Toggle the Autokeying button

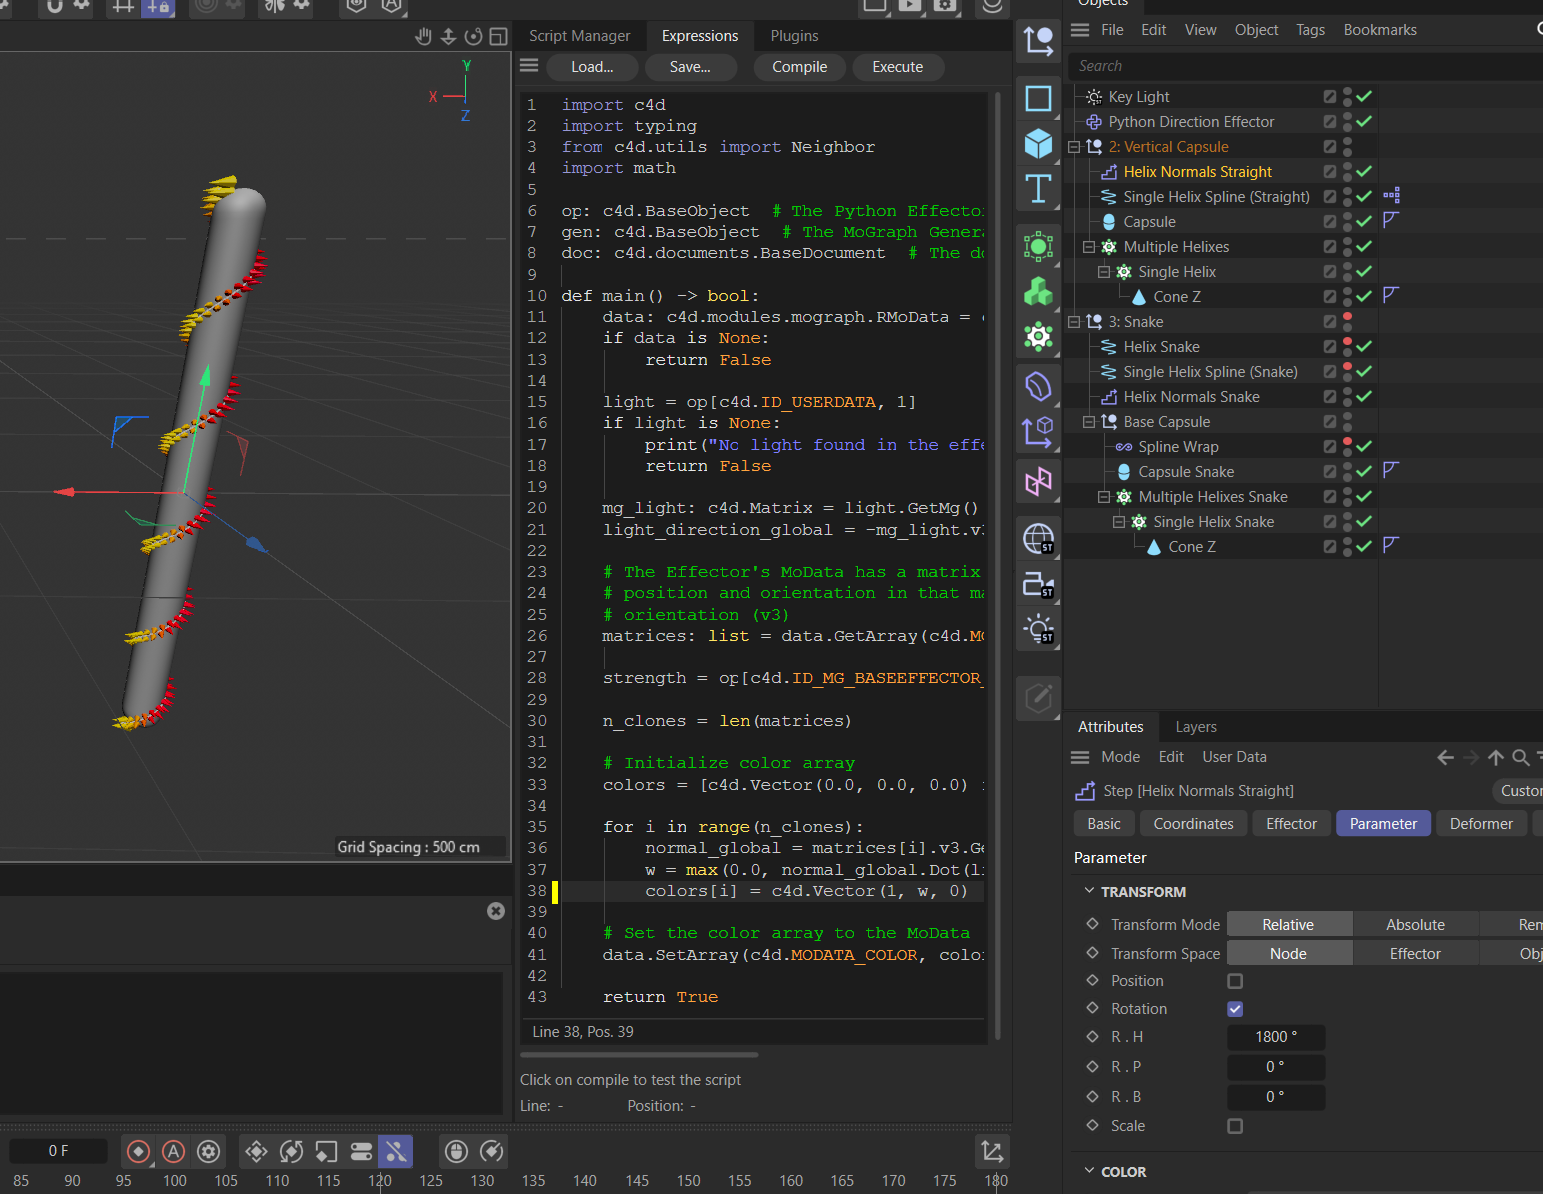(174, 1152)
